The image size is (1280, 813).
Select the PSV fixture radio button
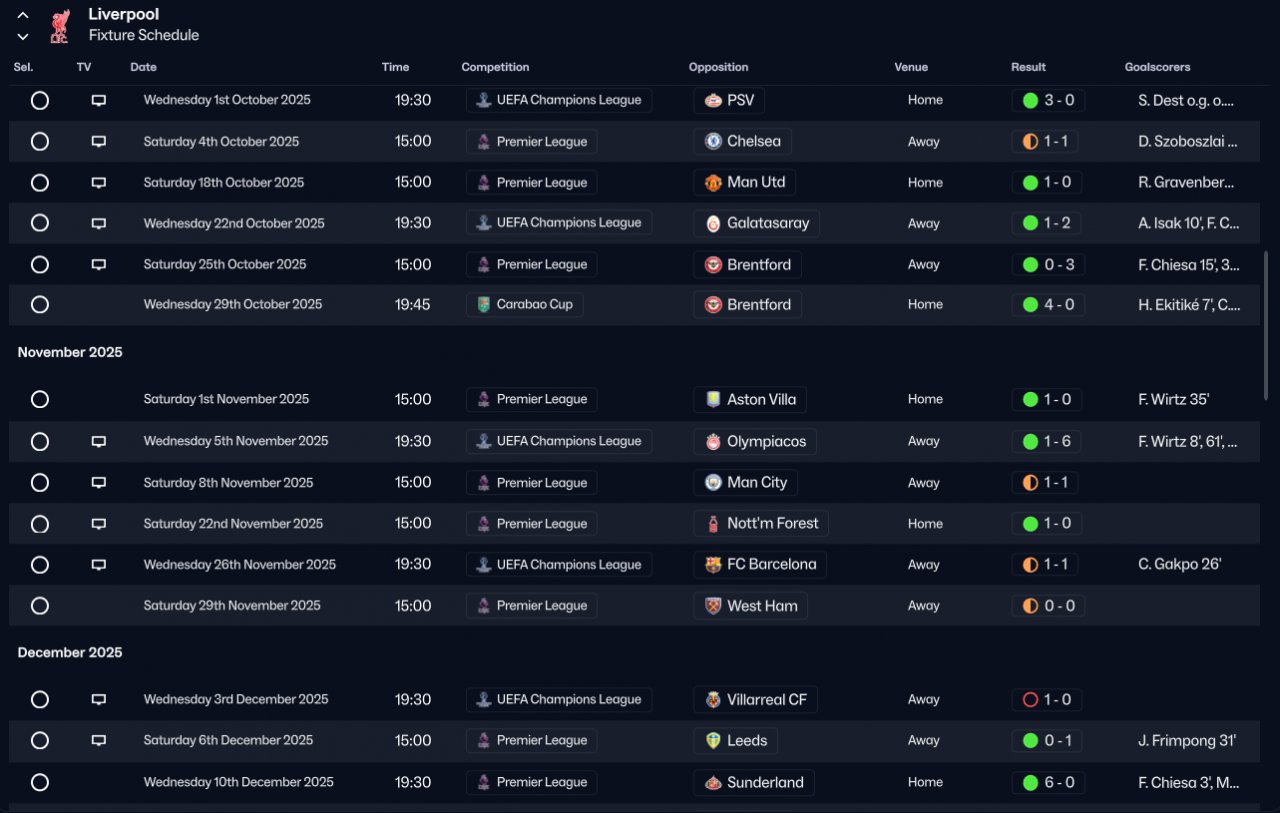tap(40, 100)
